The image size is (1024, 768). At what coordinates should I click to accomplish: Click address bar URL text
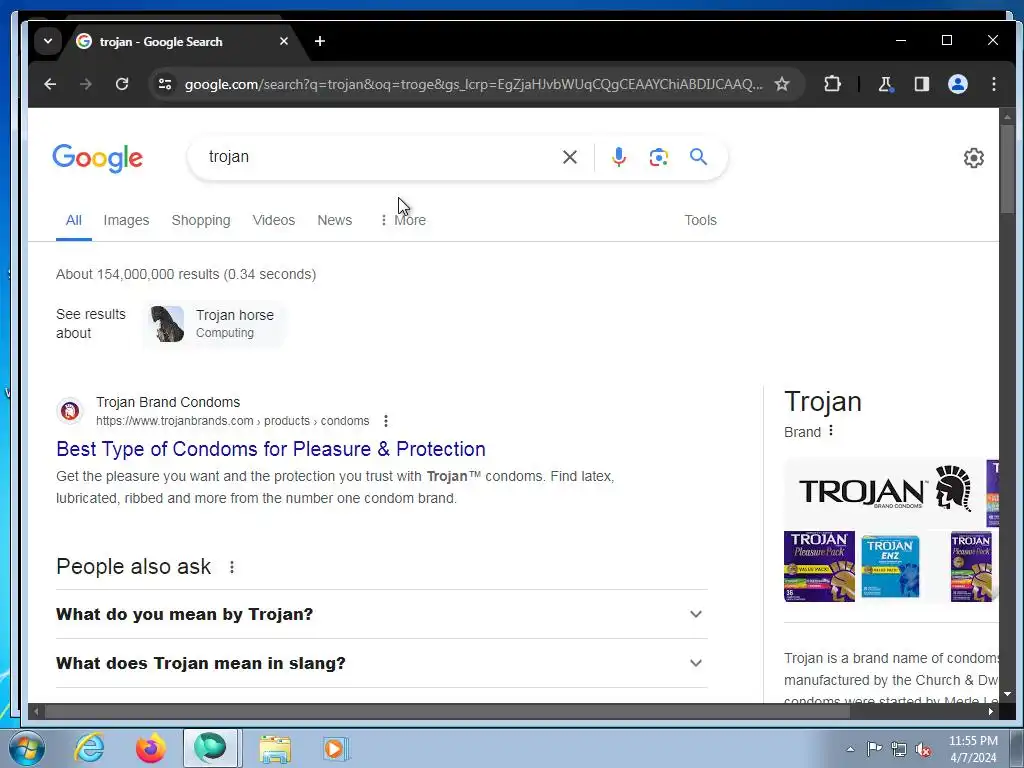pos(473,84)
